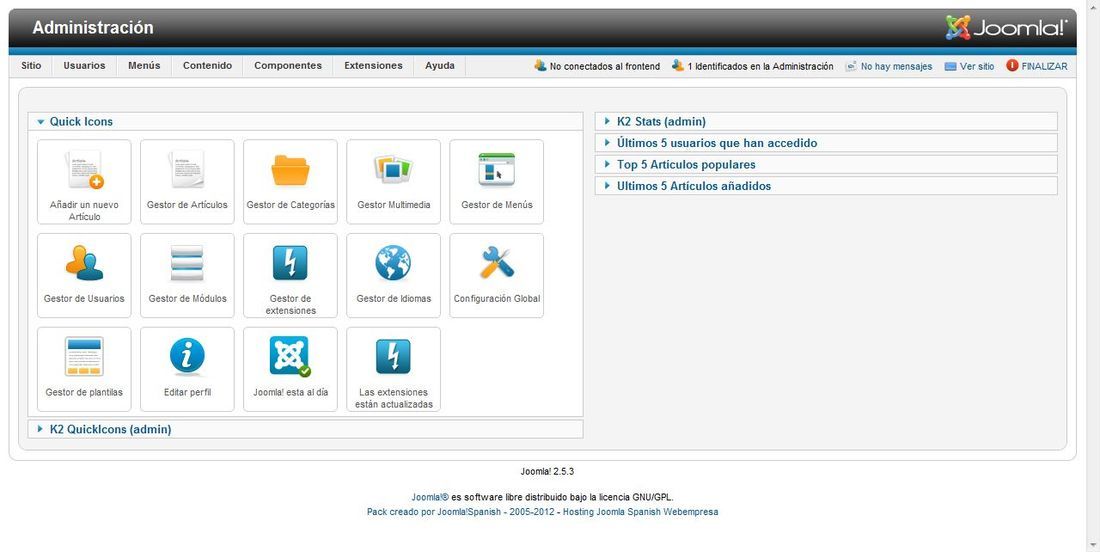
Task: Click the Identificados en la Administración users icon
Action: tap(678, 65)
